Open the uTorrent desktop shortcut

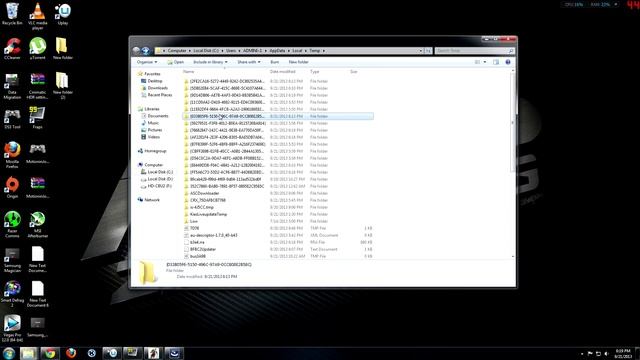38,49
